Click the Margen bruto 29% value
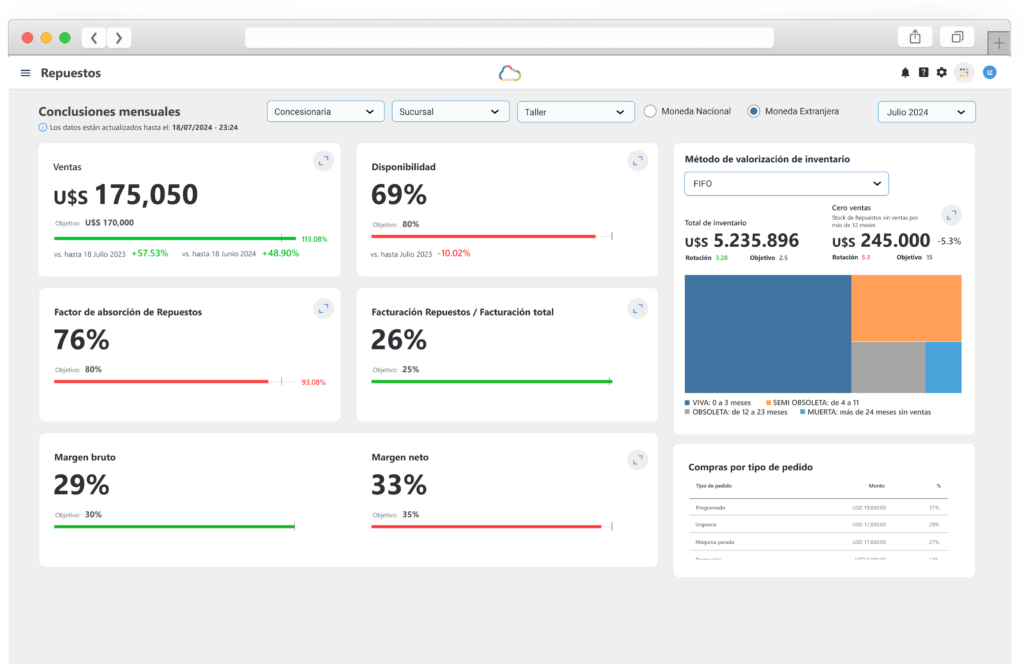This screenshot has height=664, width=1024. pyautogui.click(x=82, y=485)
